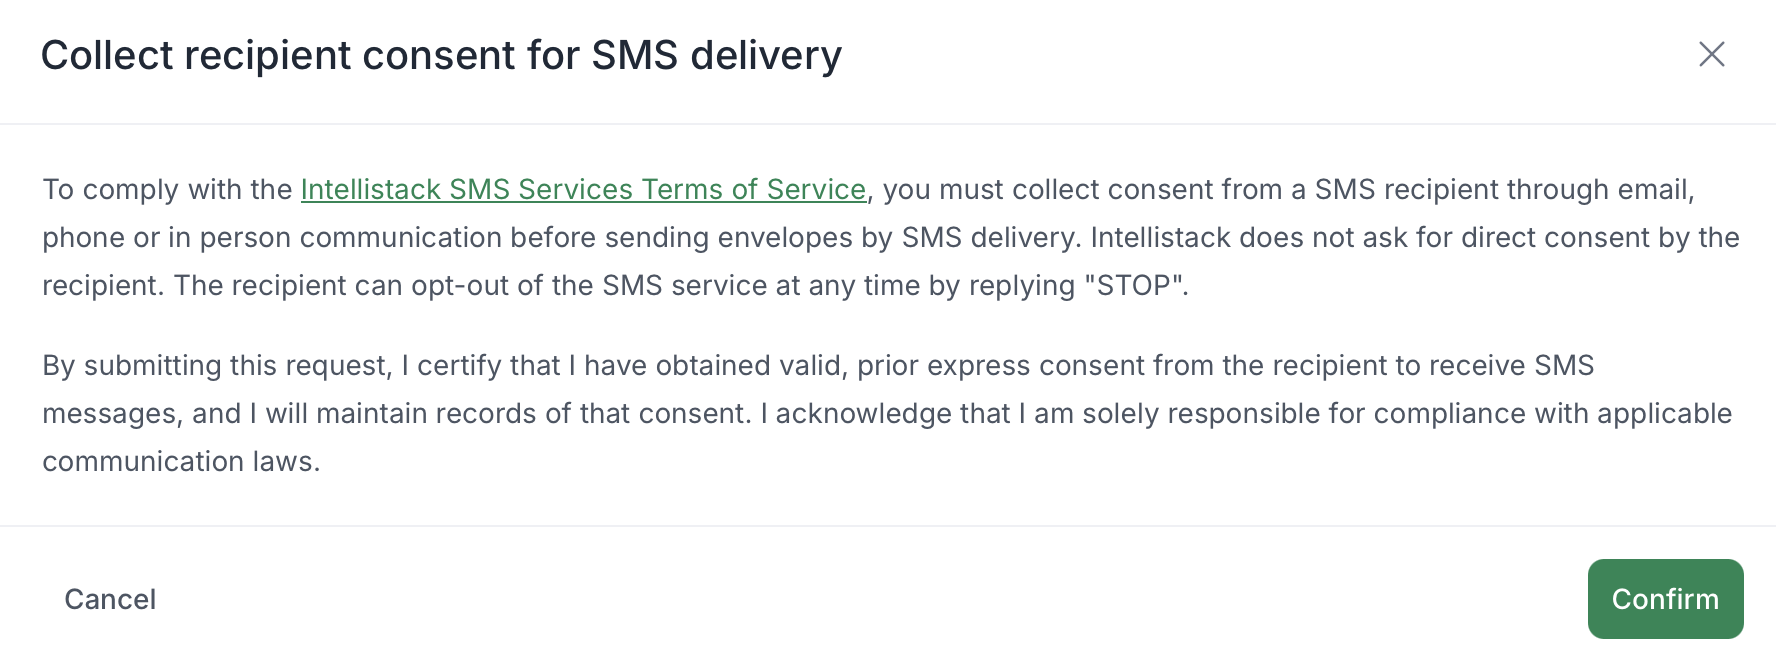
Task: Click the closing words "communication laws."
Action: [x=181, y=462]
